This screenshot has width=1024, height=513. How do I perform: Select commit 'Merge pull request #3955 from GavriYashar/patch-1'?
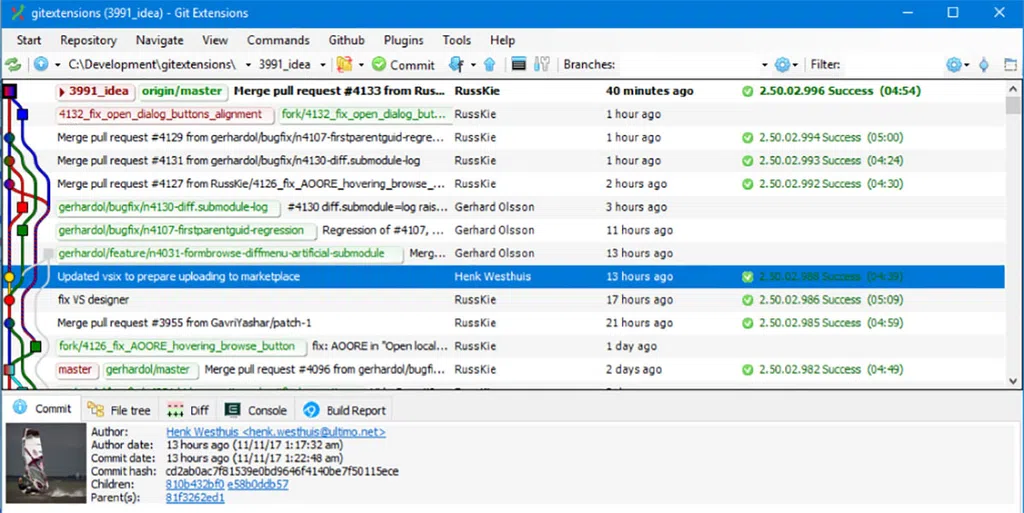point(184,323)
